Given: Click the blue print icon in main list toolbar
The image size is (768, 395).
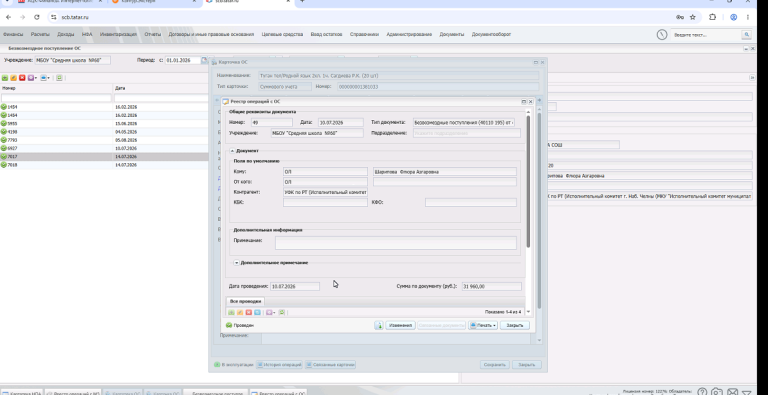Looking at the screenshot, I should [x=44, y=78].
